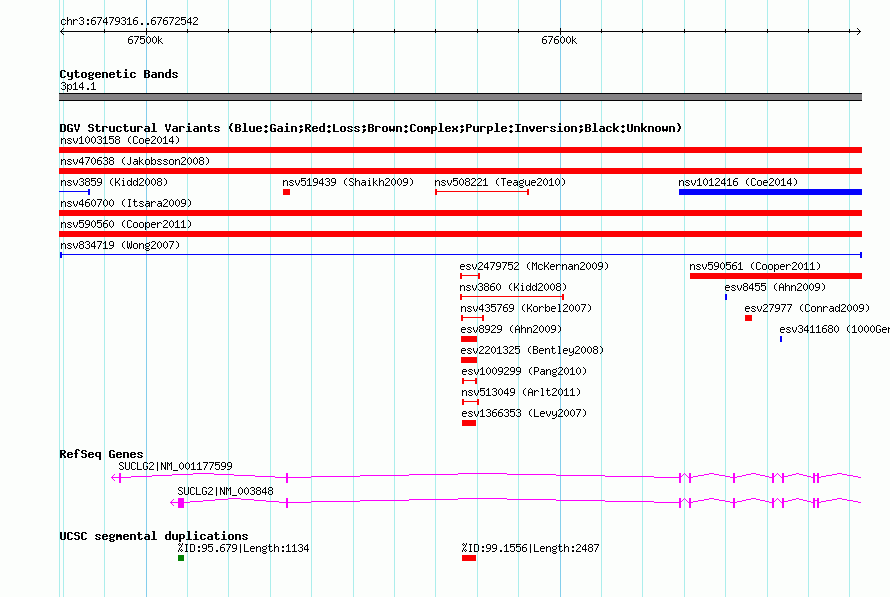
Task: Select the tiny blue esv3411680 marker
Action: pyautogui.click(x=781, y=339)
